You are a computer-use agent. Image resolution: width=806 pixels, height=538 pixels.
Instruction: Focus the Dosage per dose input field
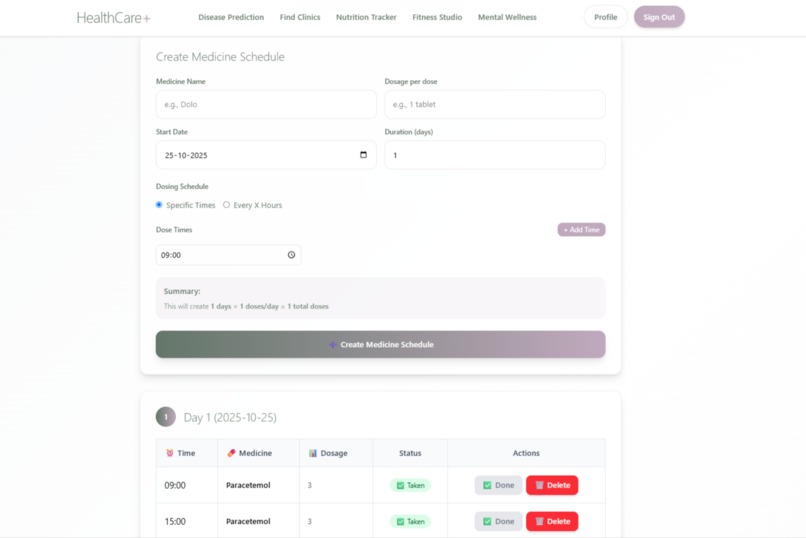494,104
